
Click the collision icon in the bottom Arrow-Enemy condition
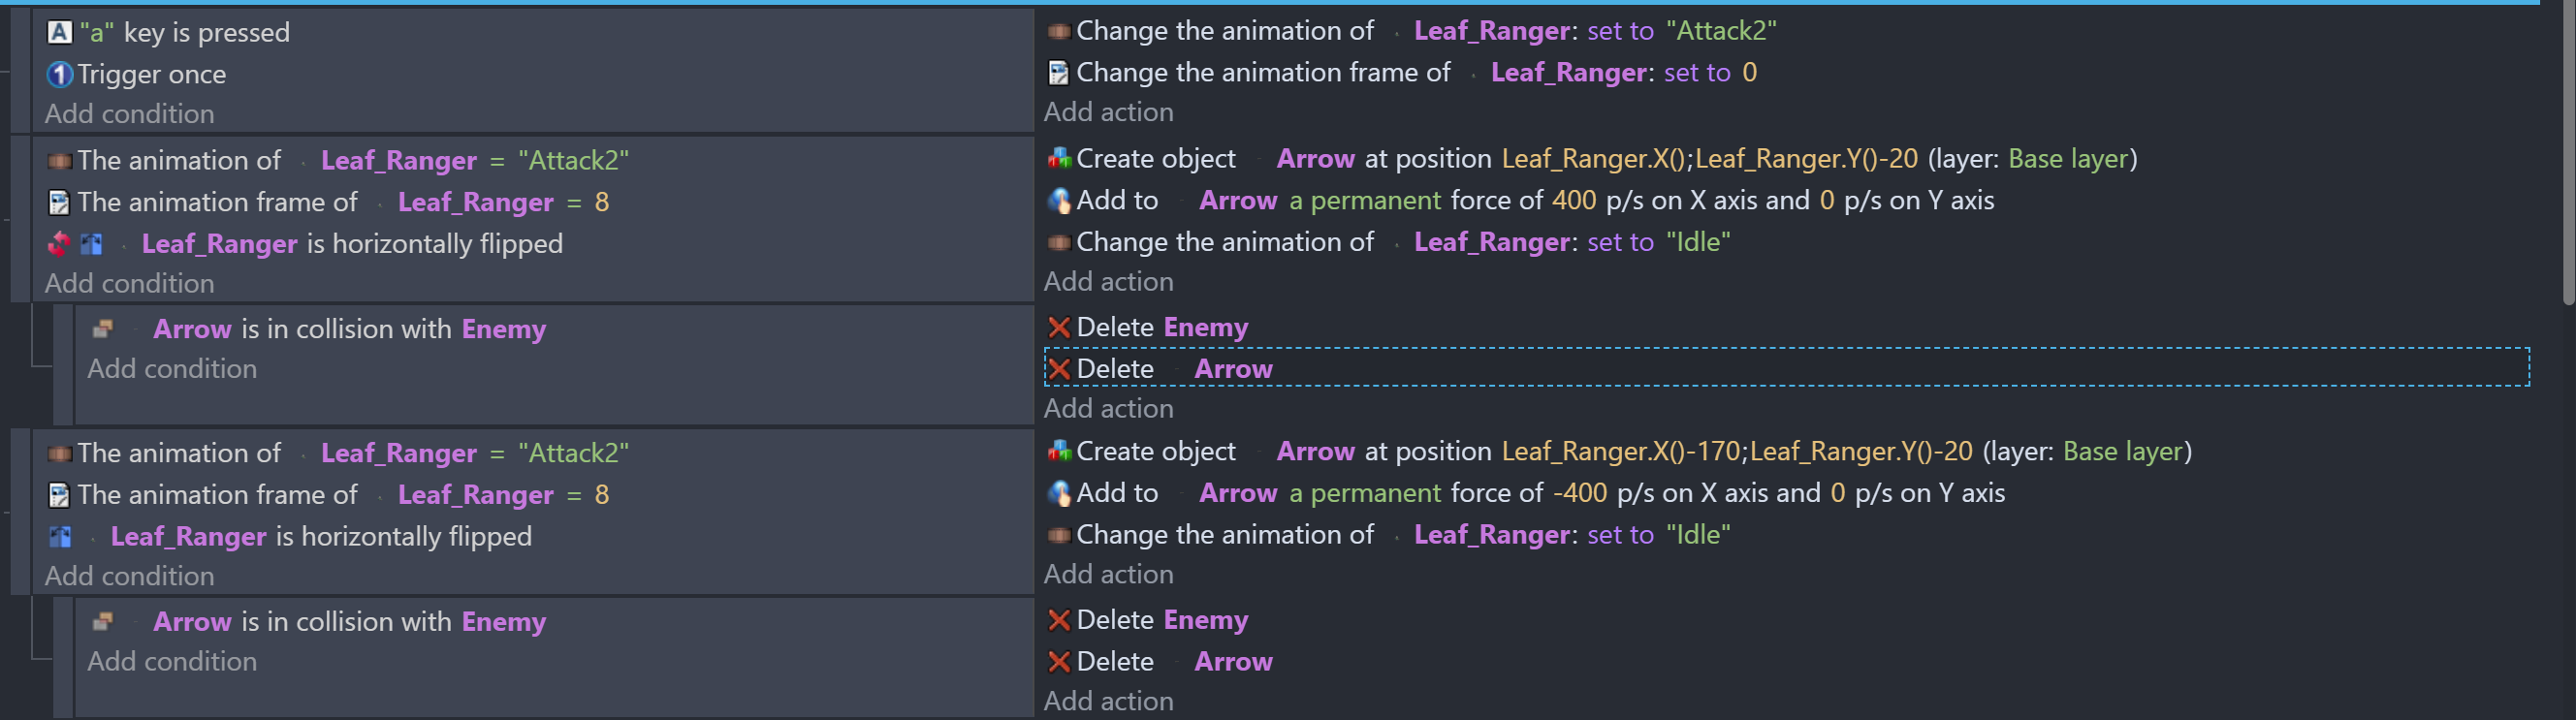[102, 621]
